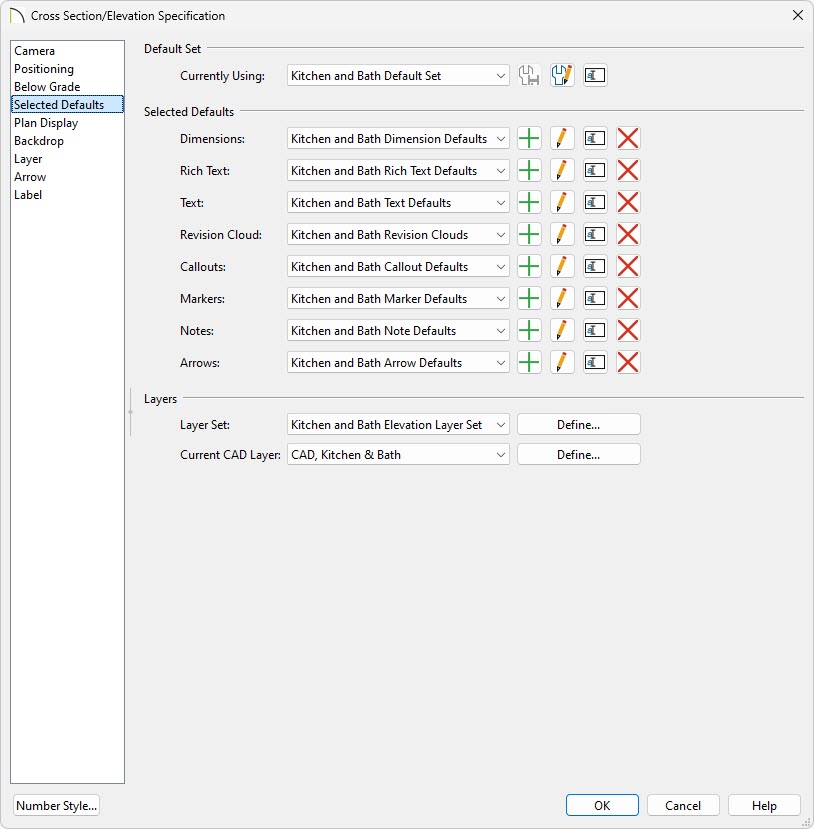
Task: Open the Callouts defaults dropdown
Action: click(398, 266)
